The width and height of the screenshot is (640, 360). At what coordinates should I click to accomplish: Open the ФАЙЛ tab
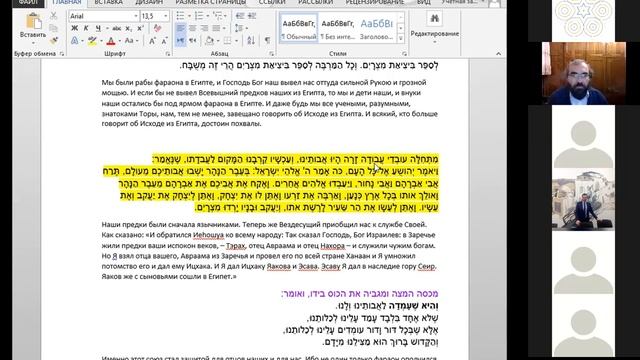pos(28,2)
